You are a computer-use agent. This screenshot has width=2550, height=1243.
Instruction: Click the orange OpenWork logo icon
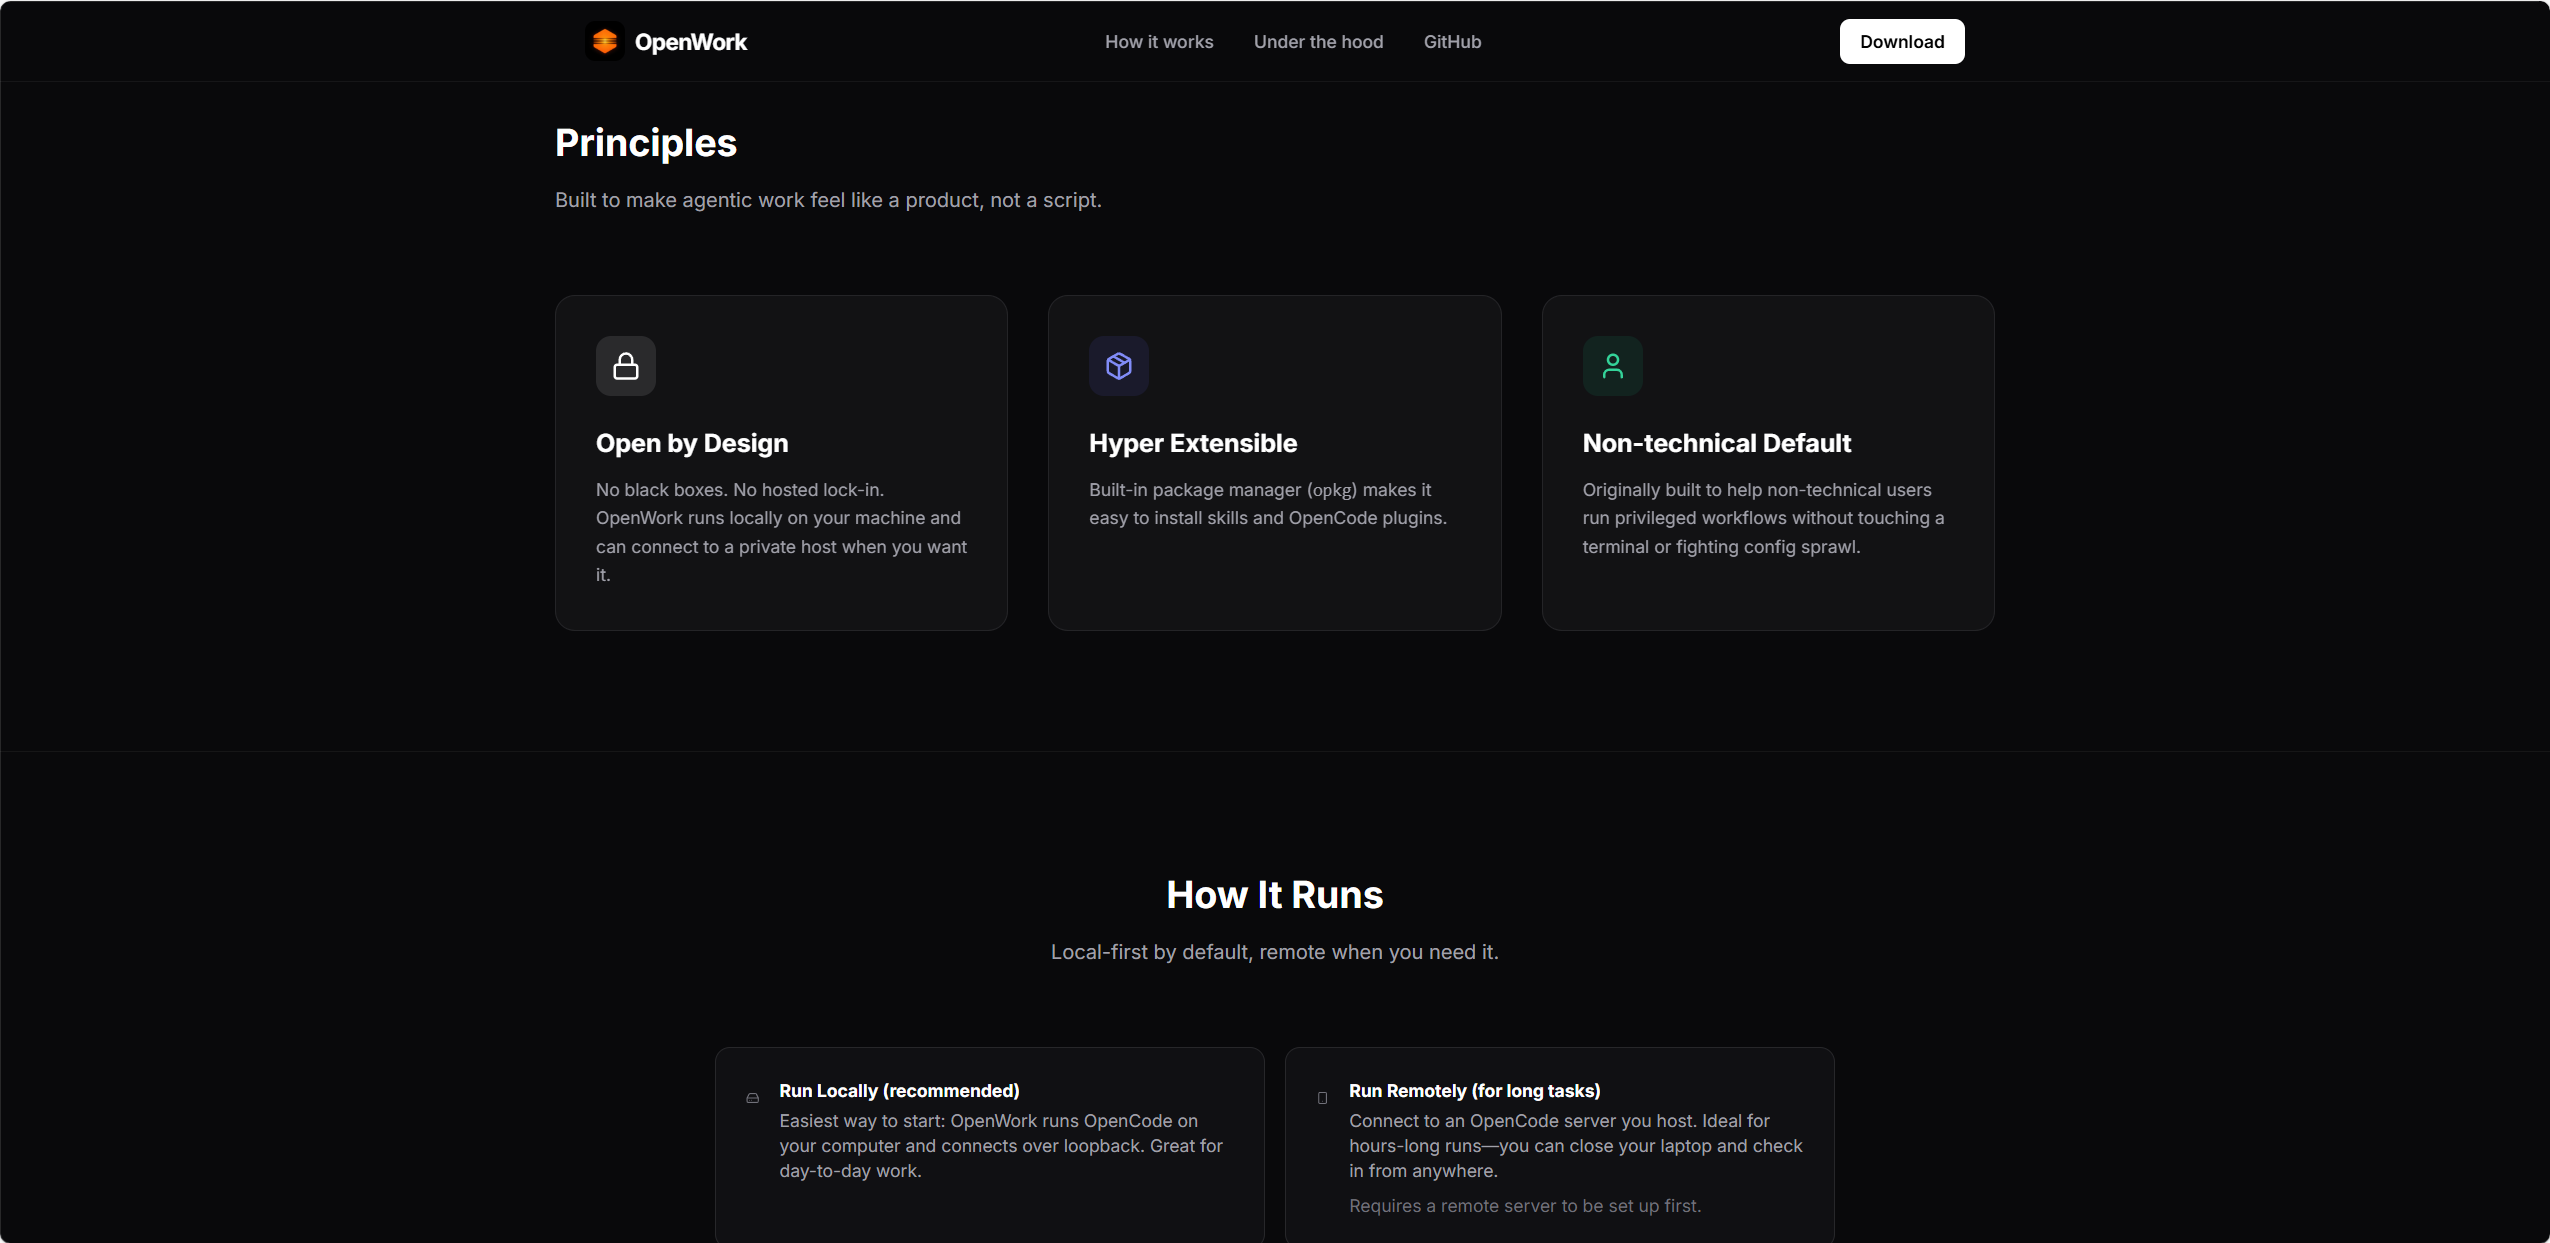[604, 41]
